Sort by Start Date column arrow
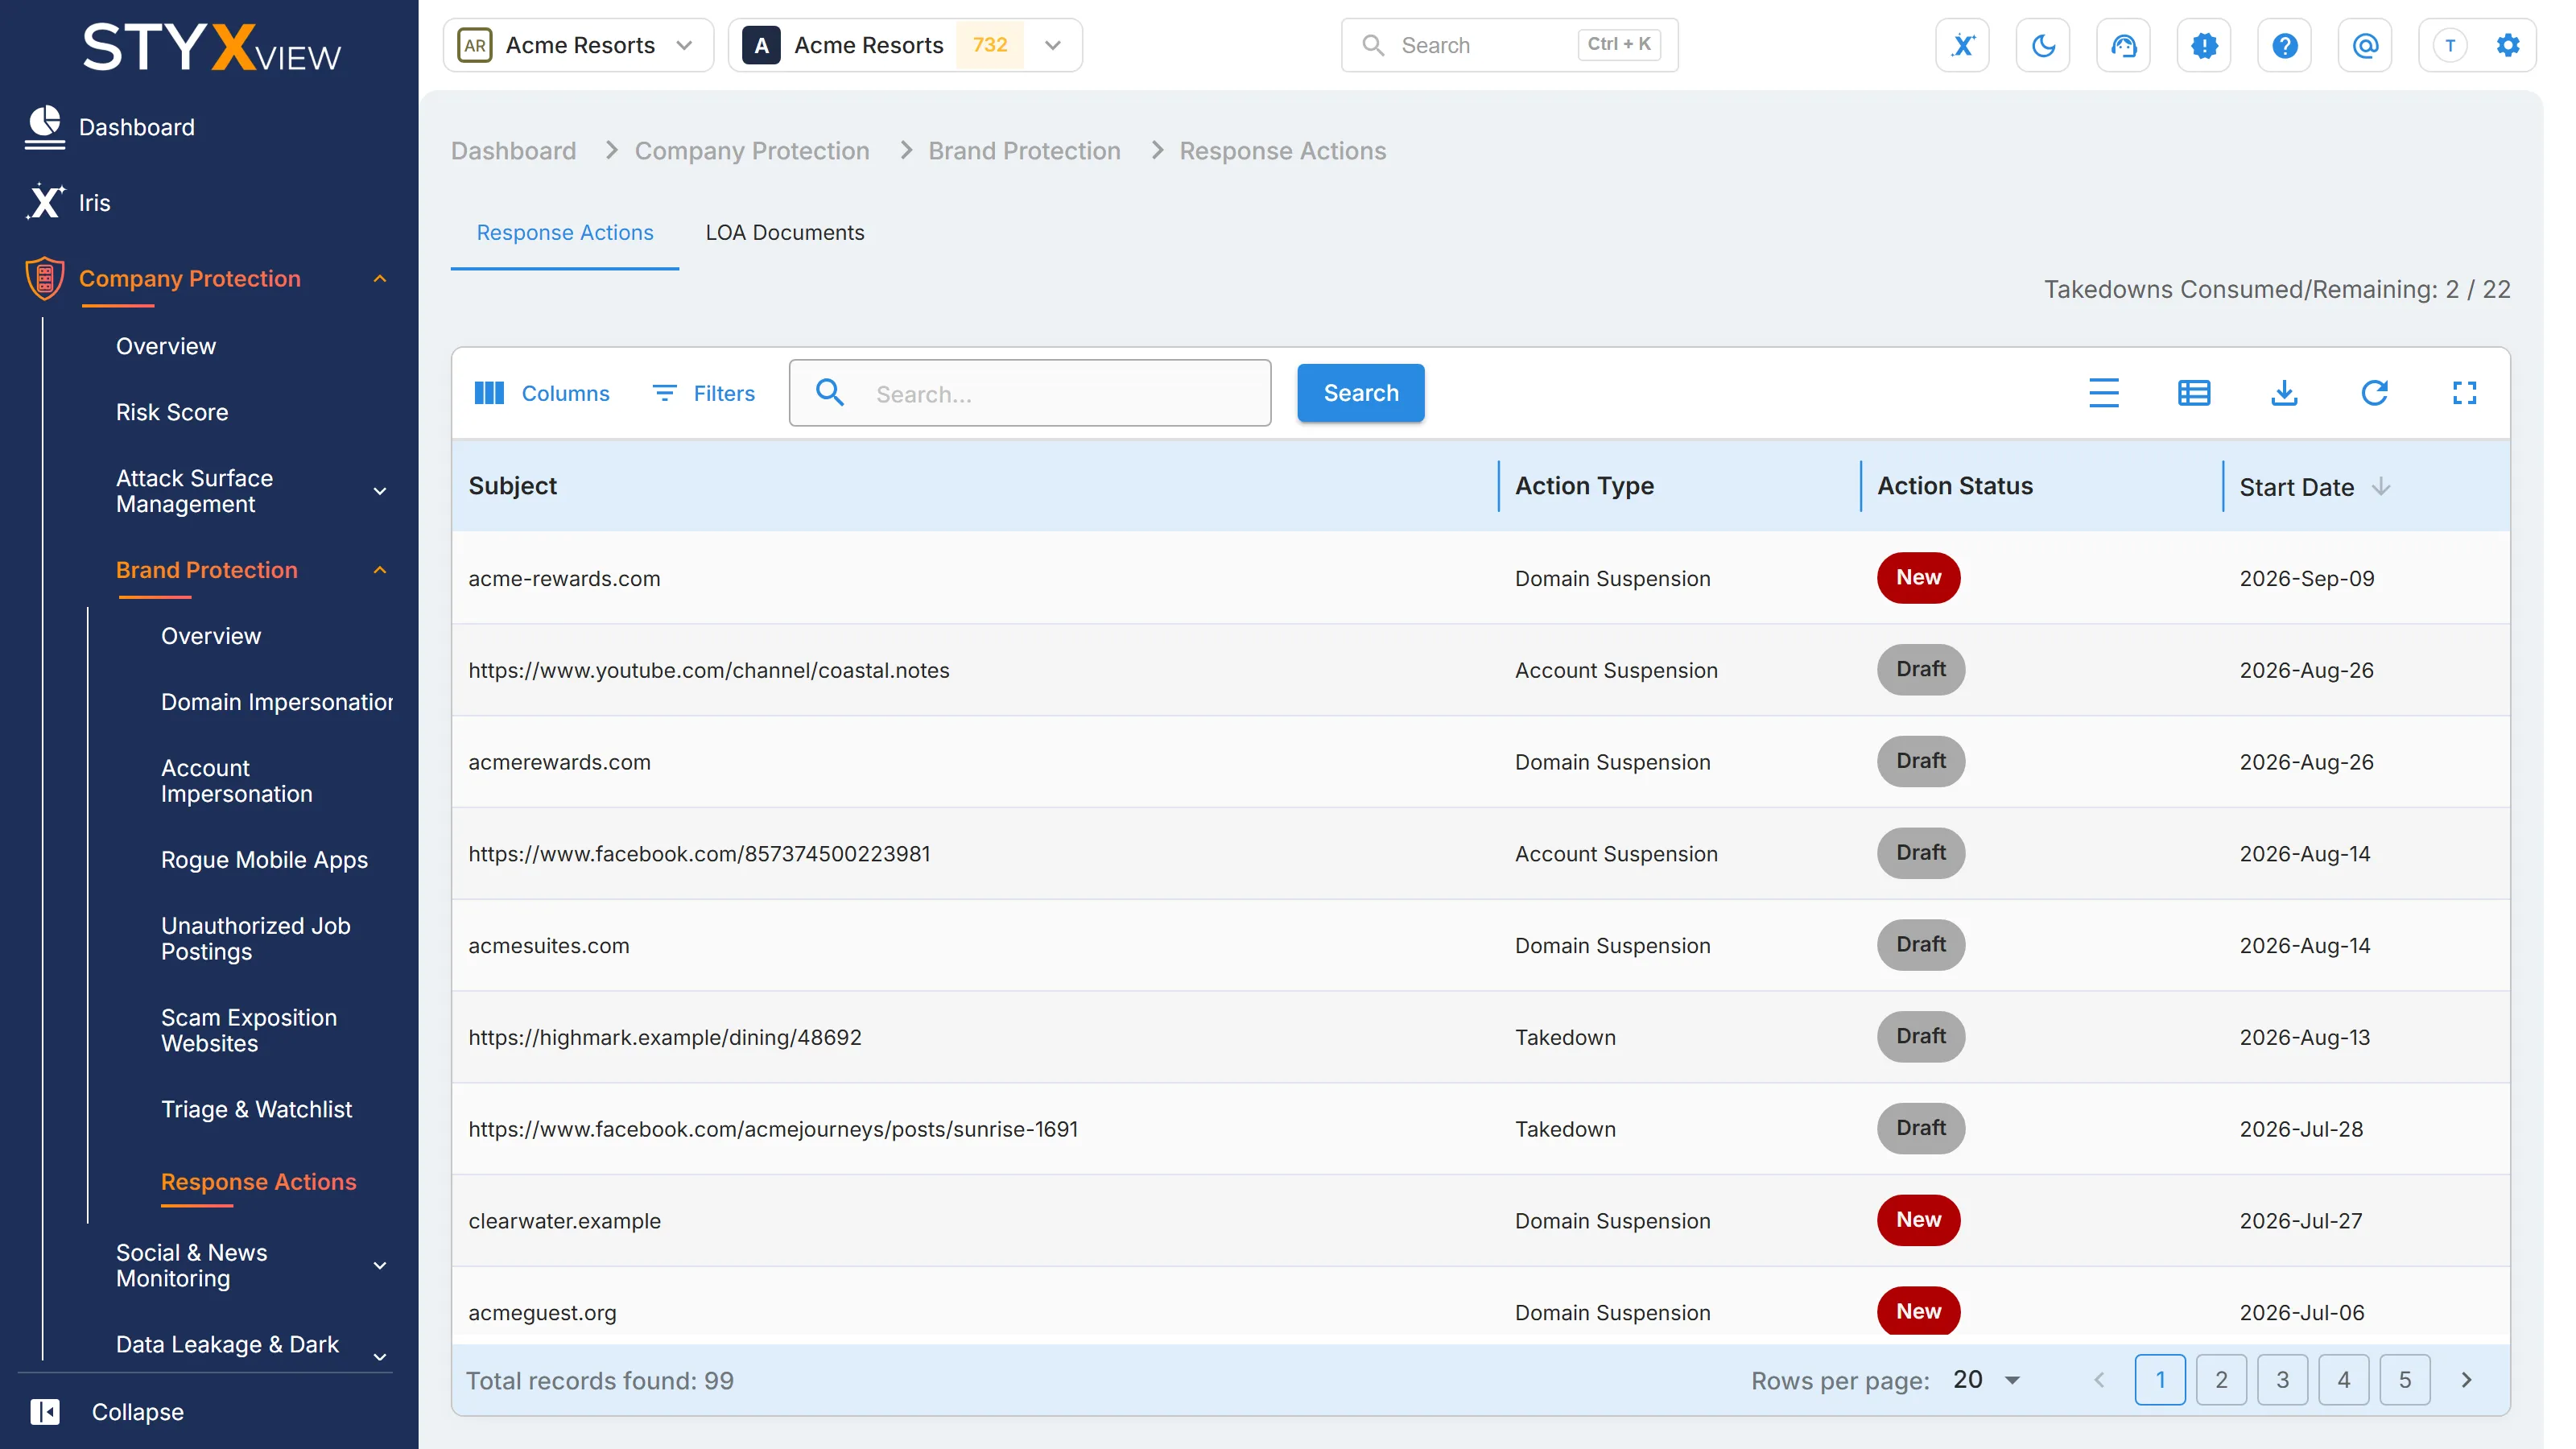The image size is (2576, 1449). click(2381, 486)
